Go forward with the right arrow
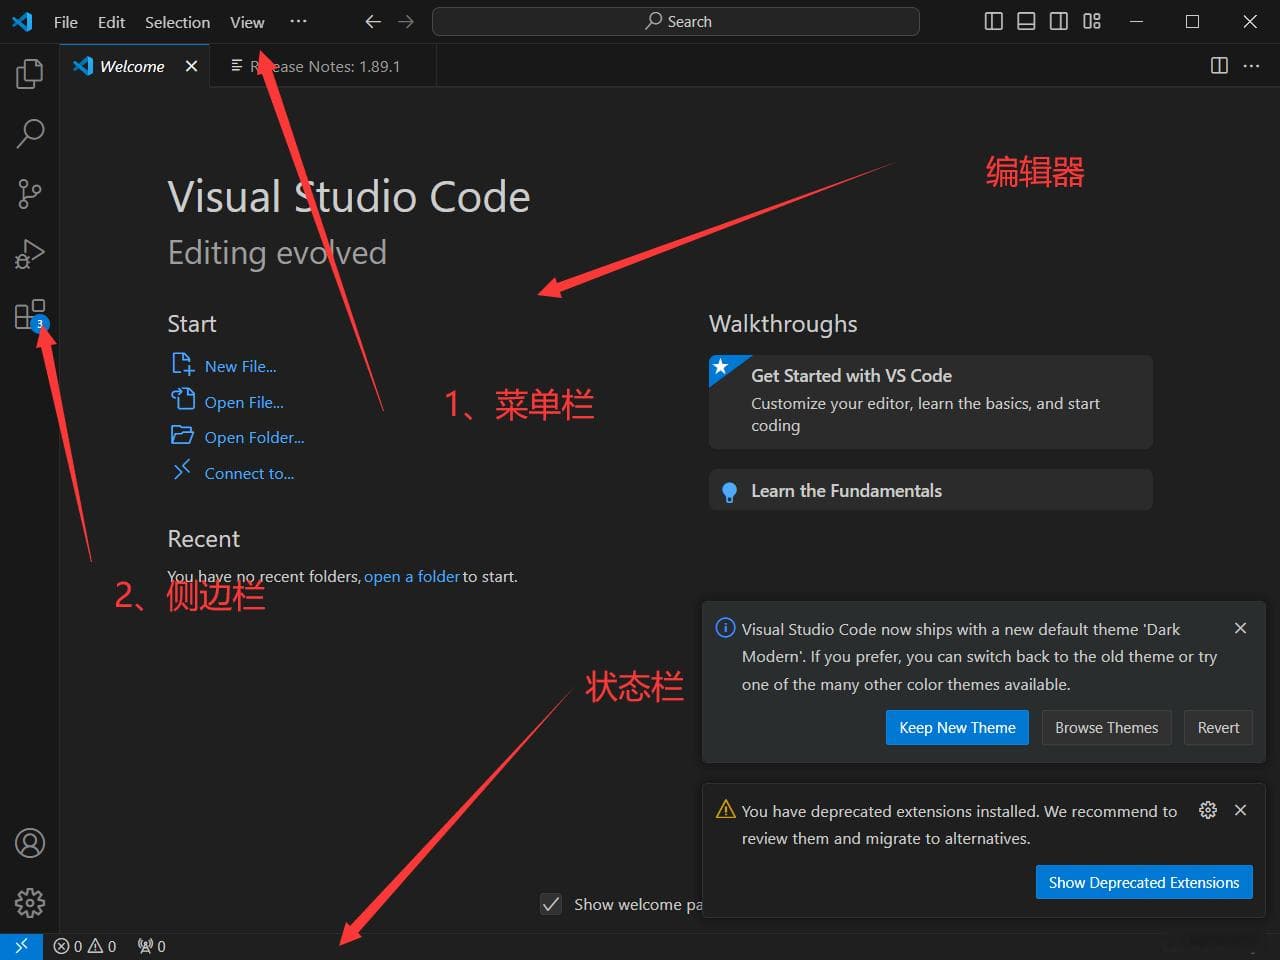 tap(405, 21)
